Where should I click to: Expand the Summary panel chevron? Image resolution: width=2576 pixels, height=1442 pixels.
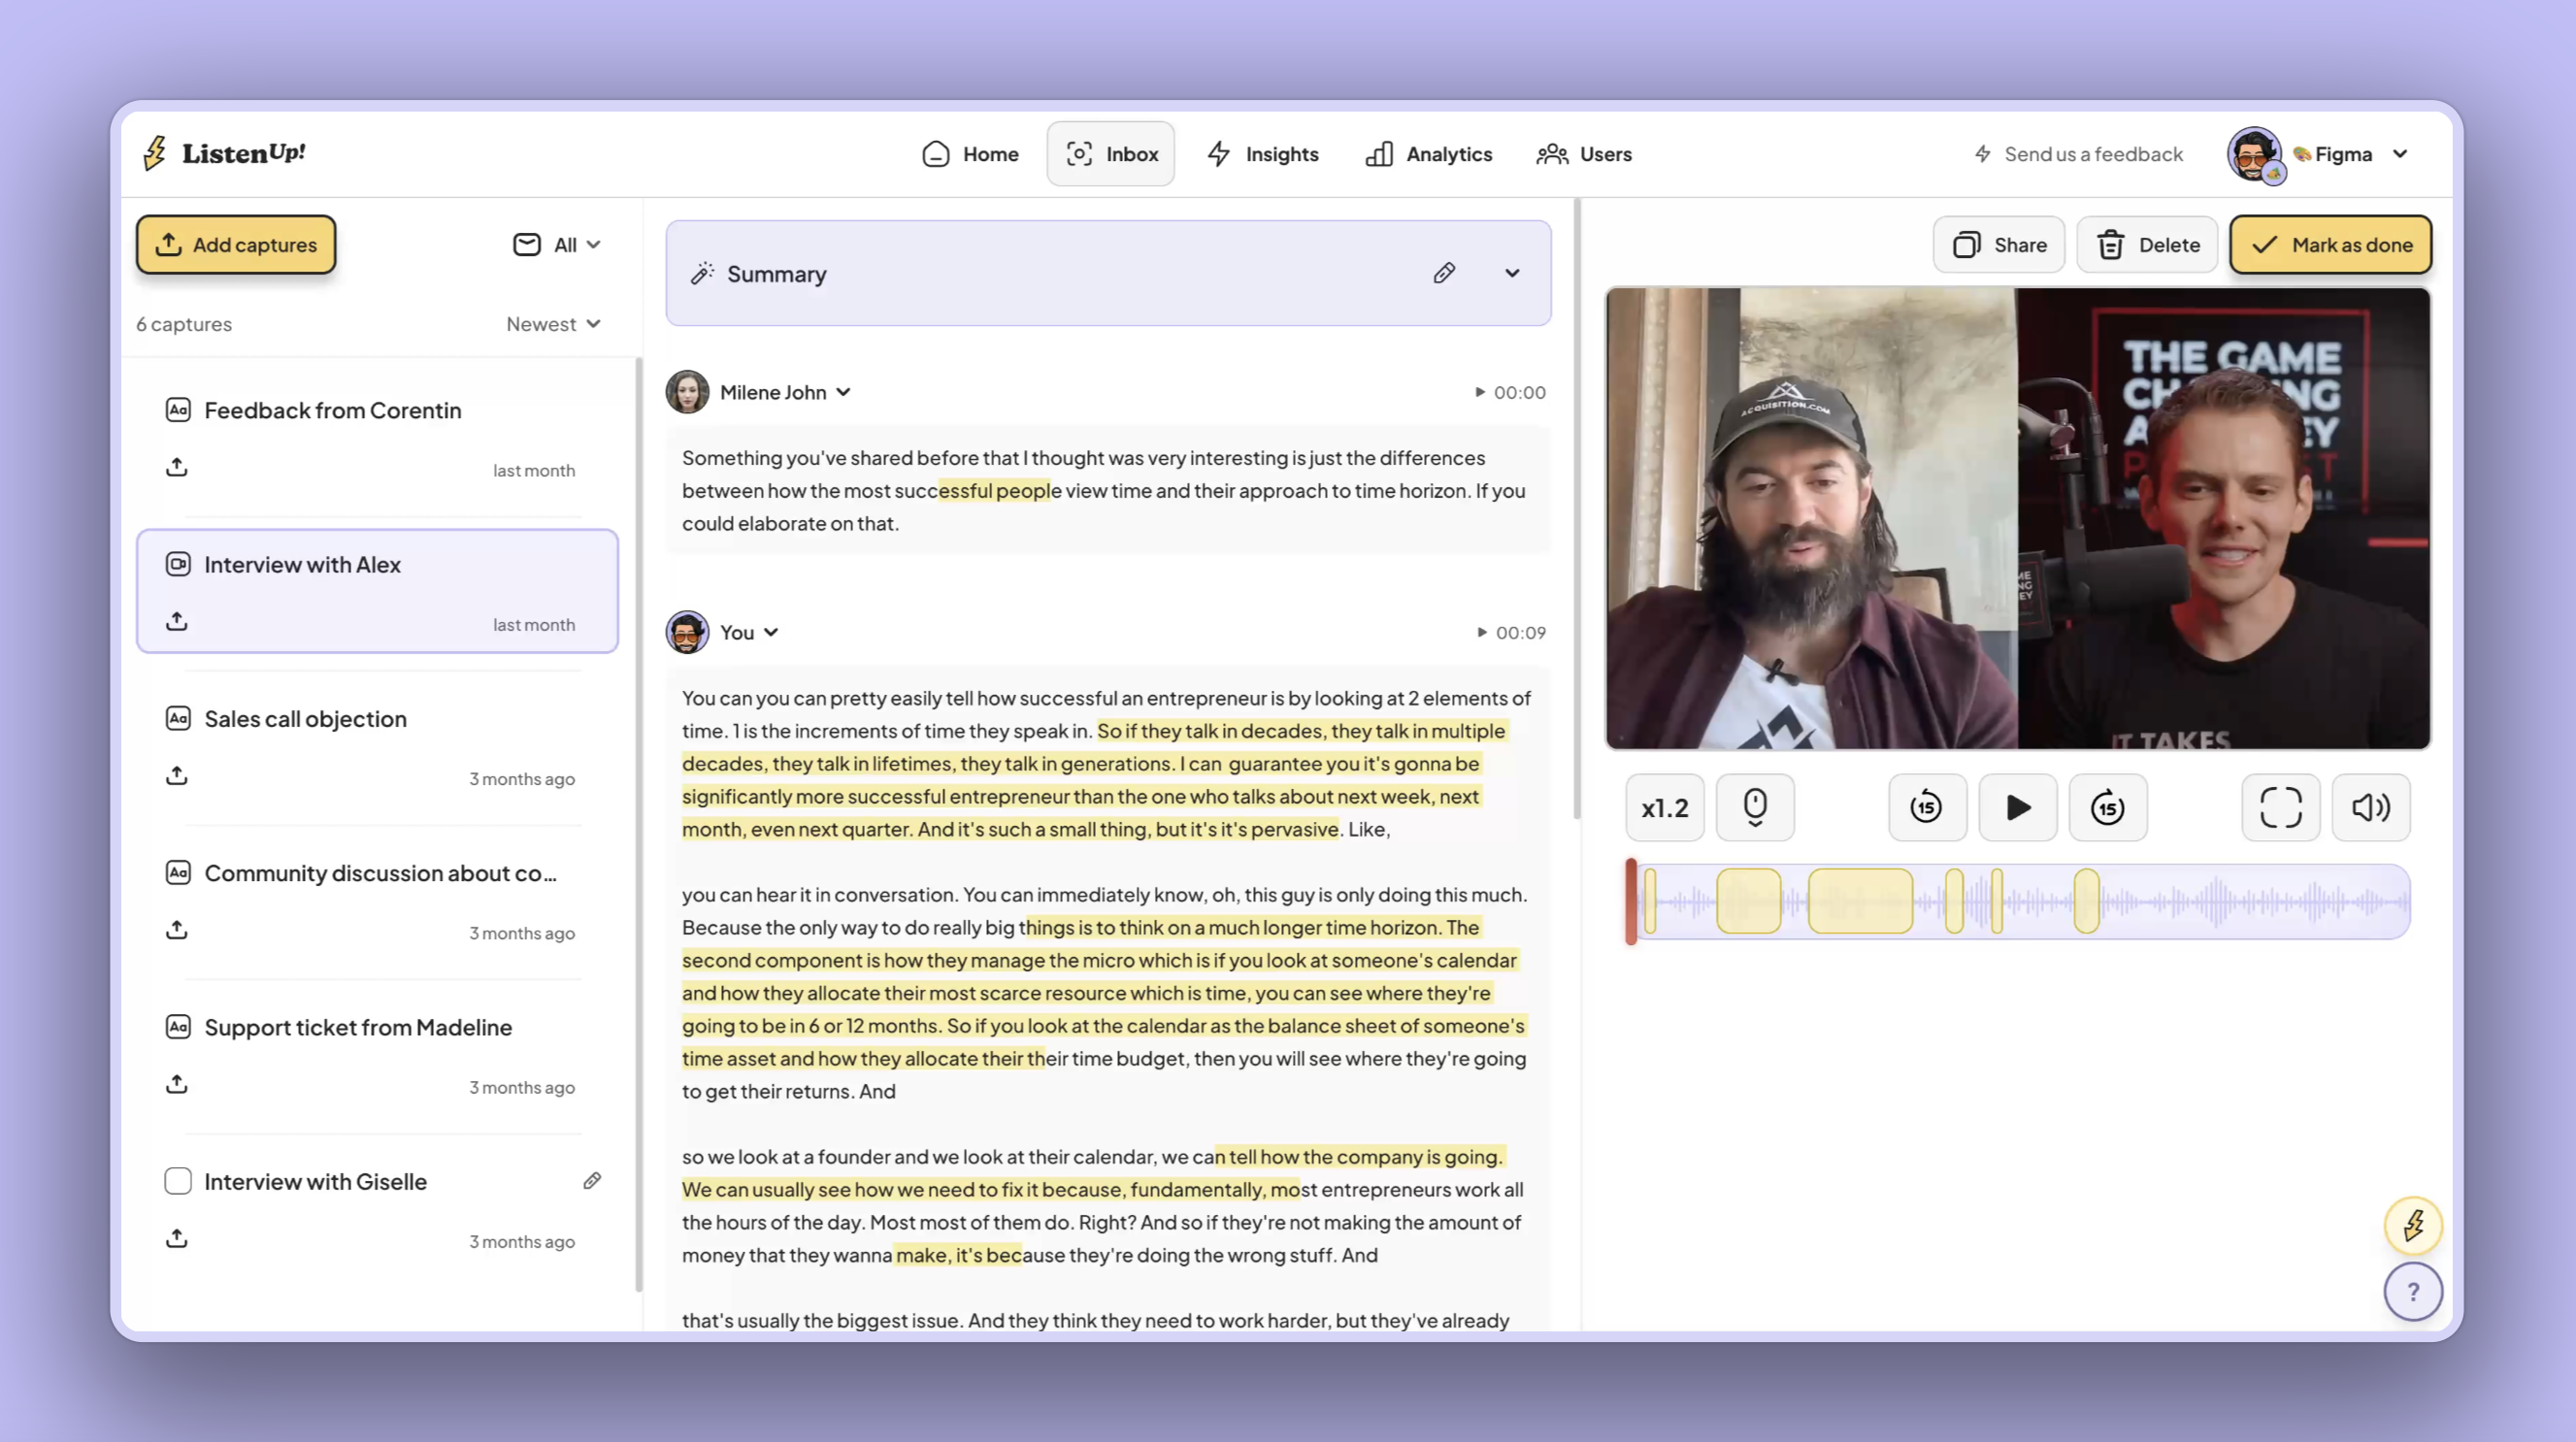pos(1511,273)
